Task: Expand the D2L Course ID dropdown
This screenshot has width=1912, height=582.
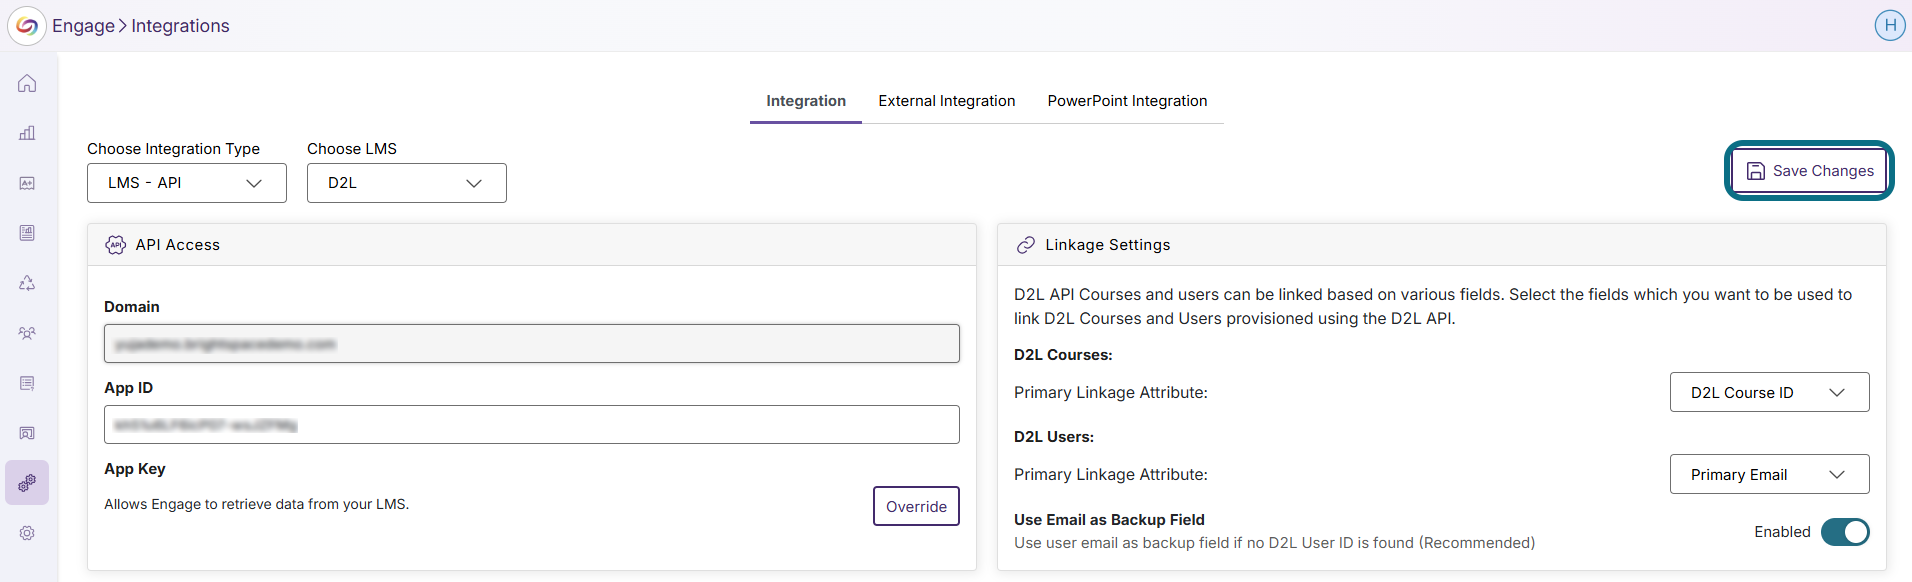Action: (x=1769, y=392)
